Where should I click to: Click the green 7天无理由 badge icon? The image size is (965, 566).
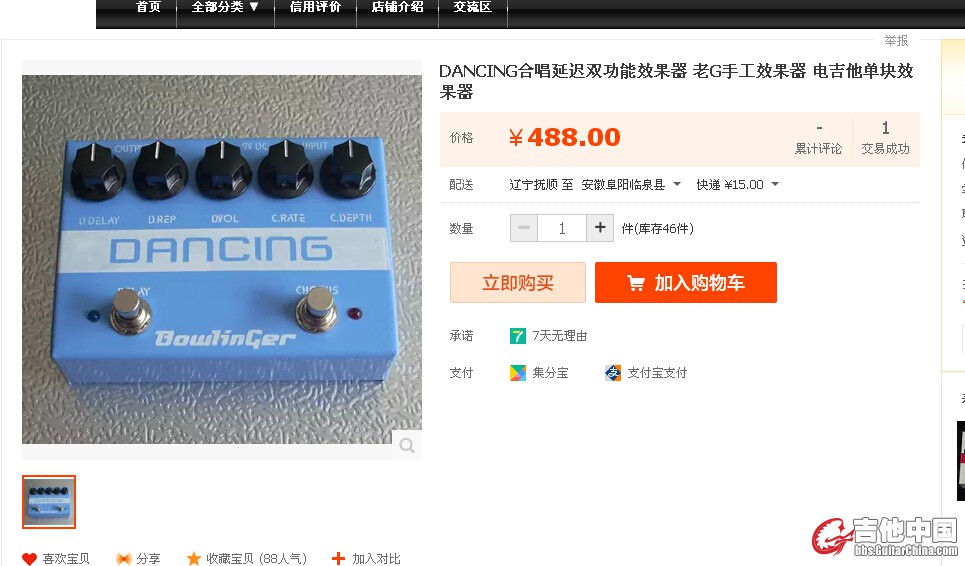tap(518, 336)
